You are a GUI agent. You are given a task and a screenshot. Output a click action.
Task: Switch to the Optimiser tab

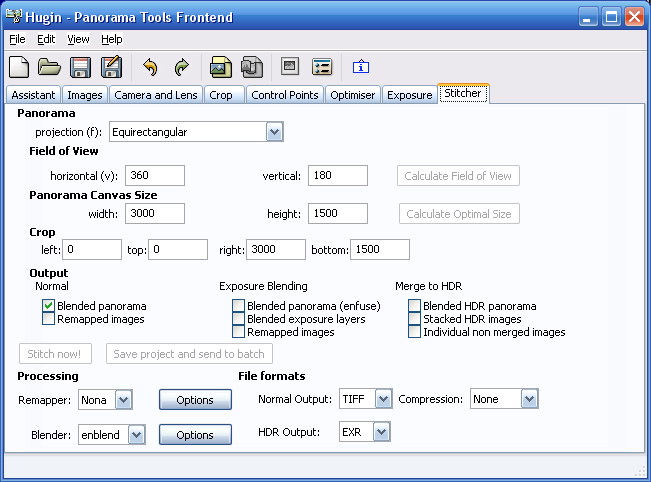352,95
